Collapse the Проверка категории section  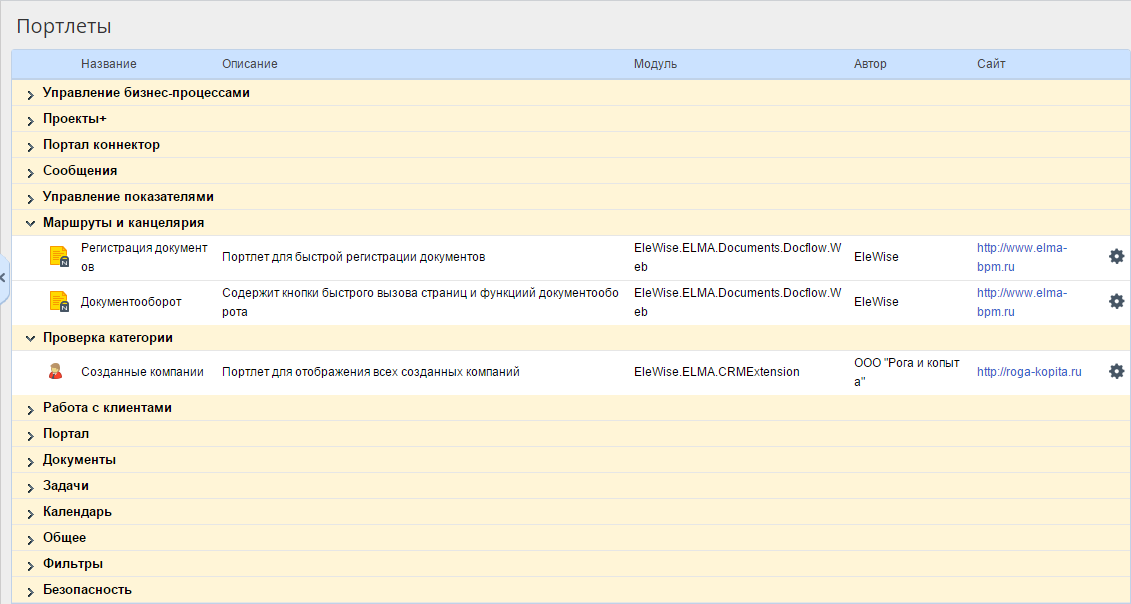(31, 338)
